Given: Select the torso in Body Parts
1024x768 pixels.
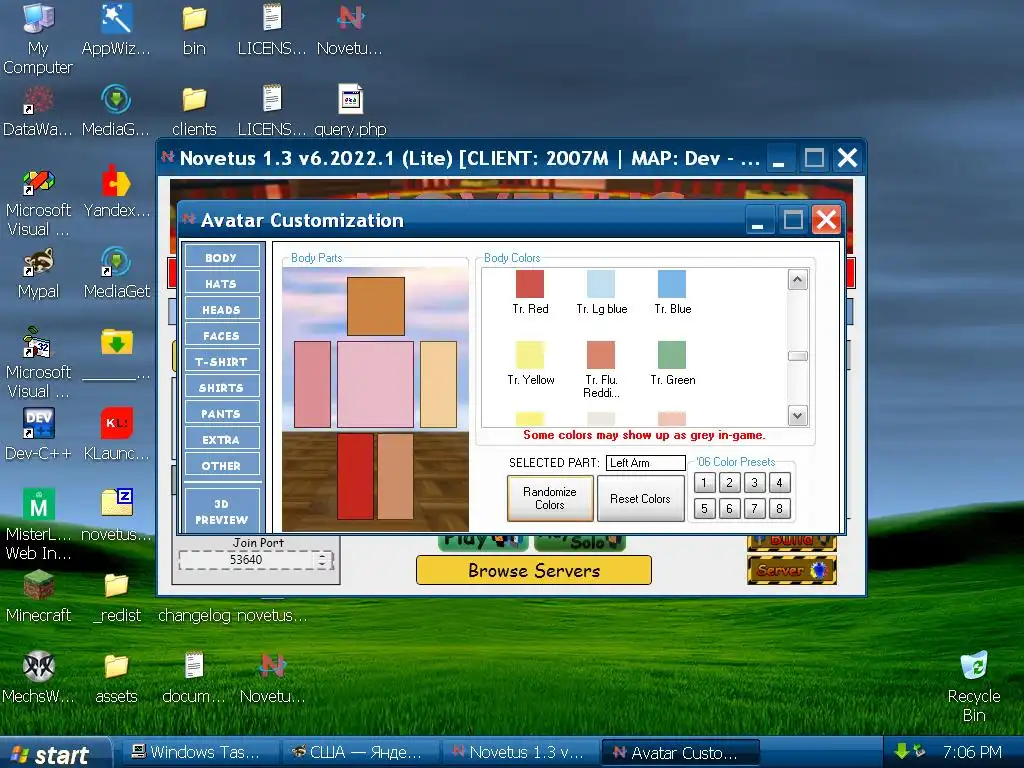Looking at the screenshot, I should pos(376,384).
